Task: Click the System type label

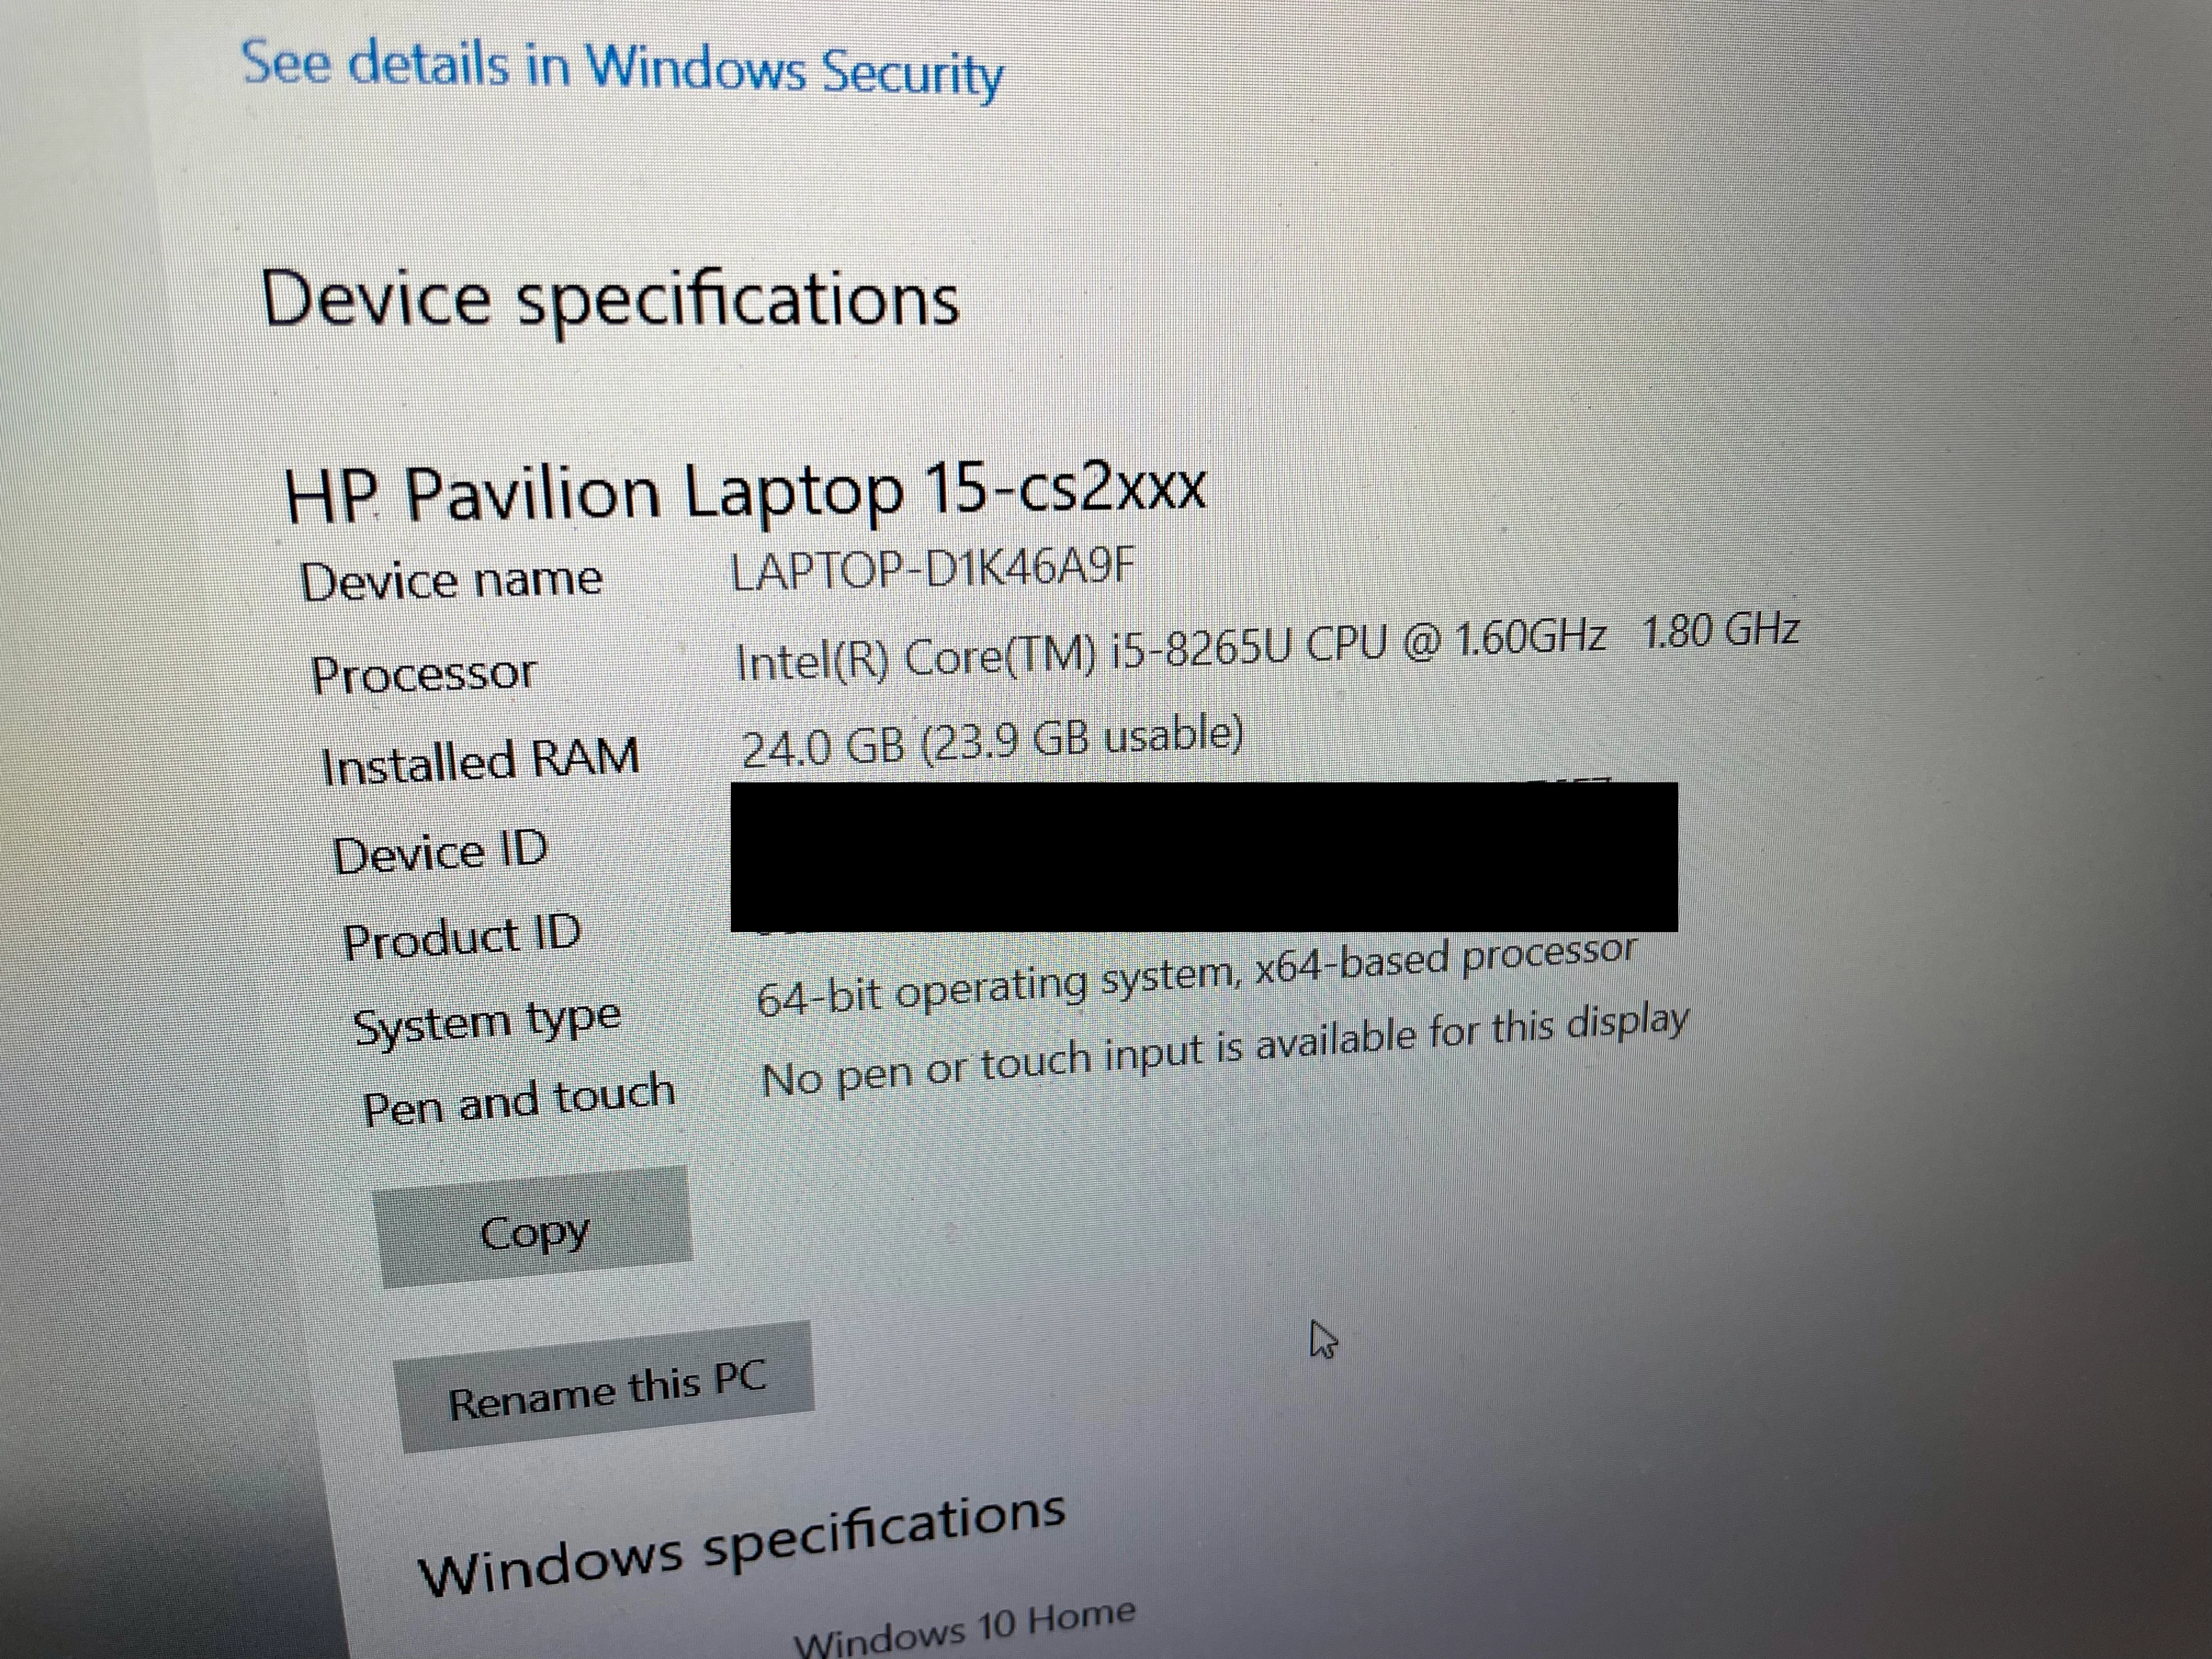Action: pyautogui.click(x=487, y=1022)
